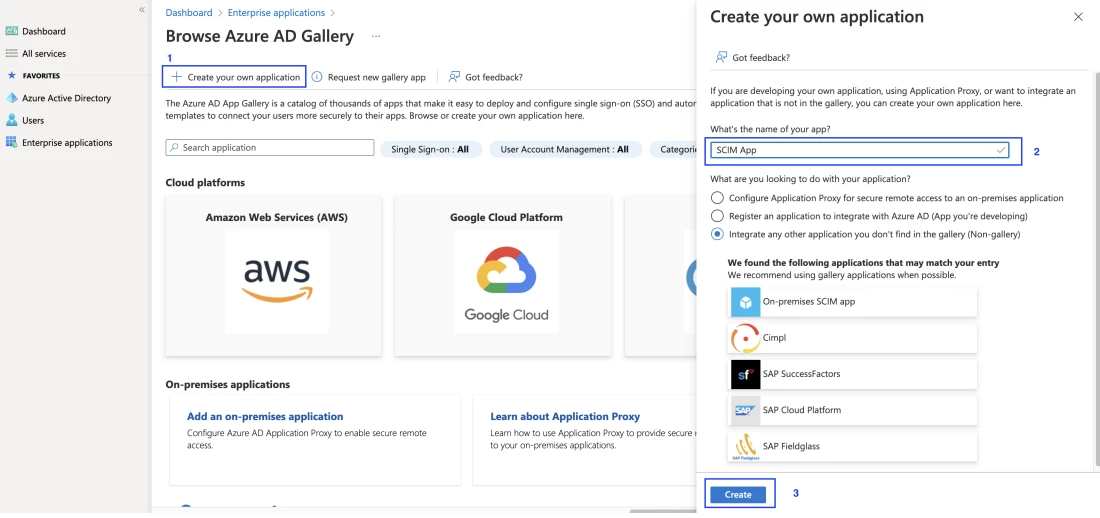Click the Cimpl app icon
1100x518 pixels.
pos(745,338)
